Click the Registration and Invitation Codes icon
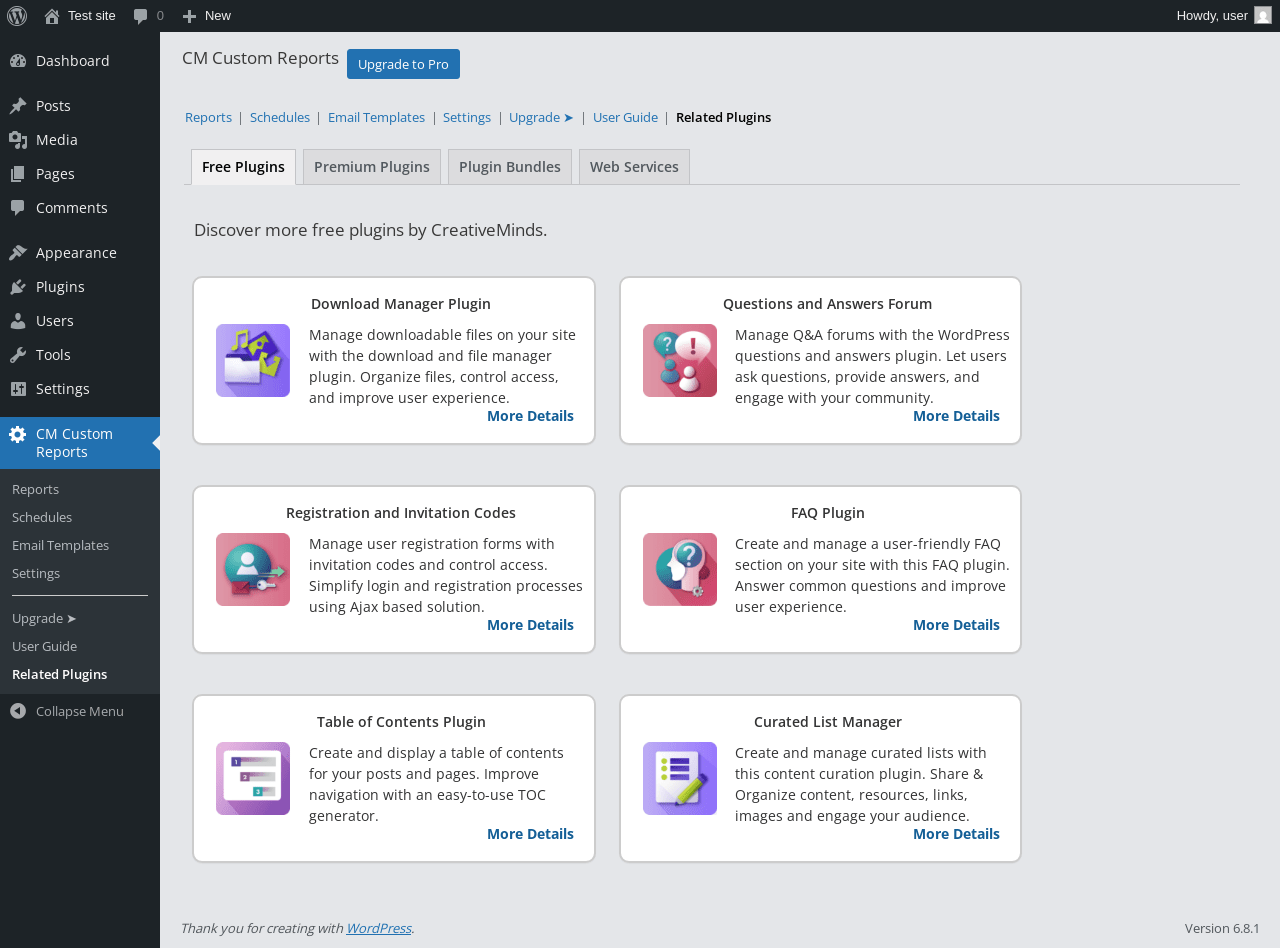 [x=253, y=570]
